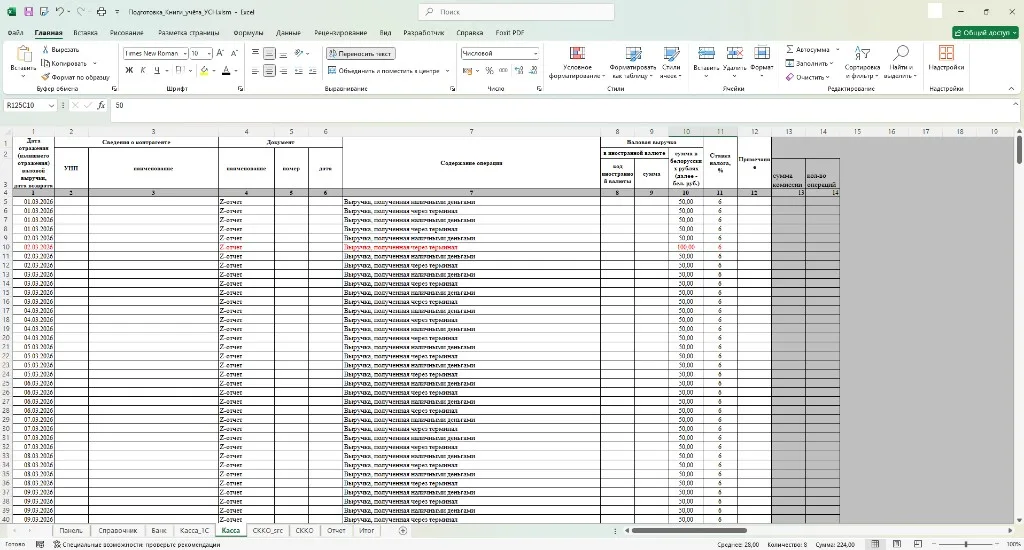Apply the borders icon

pyautogui.click(x=180, y=71)
